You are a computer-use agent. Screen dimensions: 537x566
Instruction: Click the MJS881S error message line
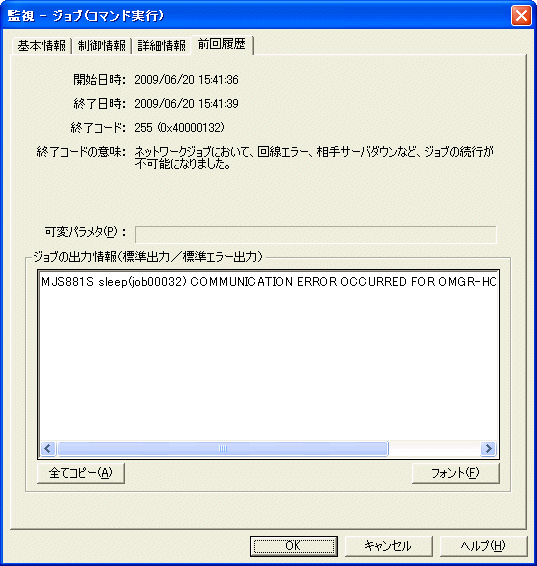pyautogui.click(x=268, y=282)
